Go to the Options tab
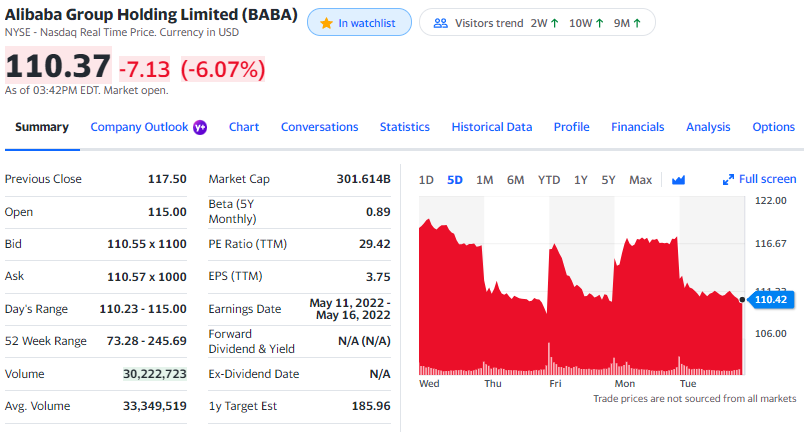This screenshot has height=432, width=804. pos(774,127)
